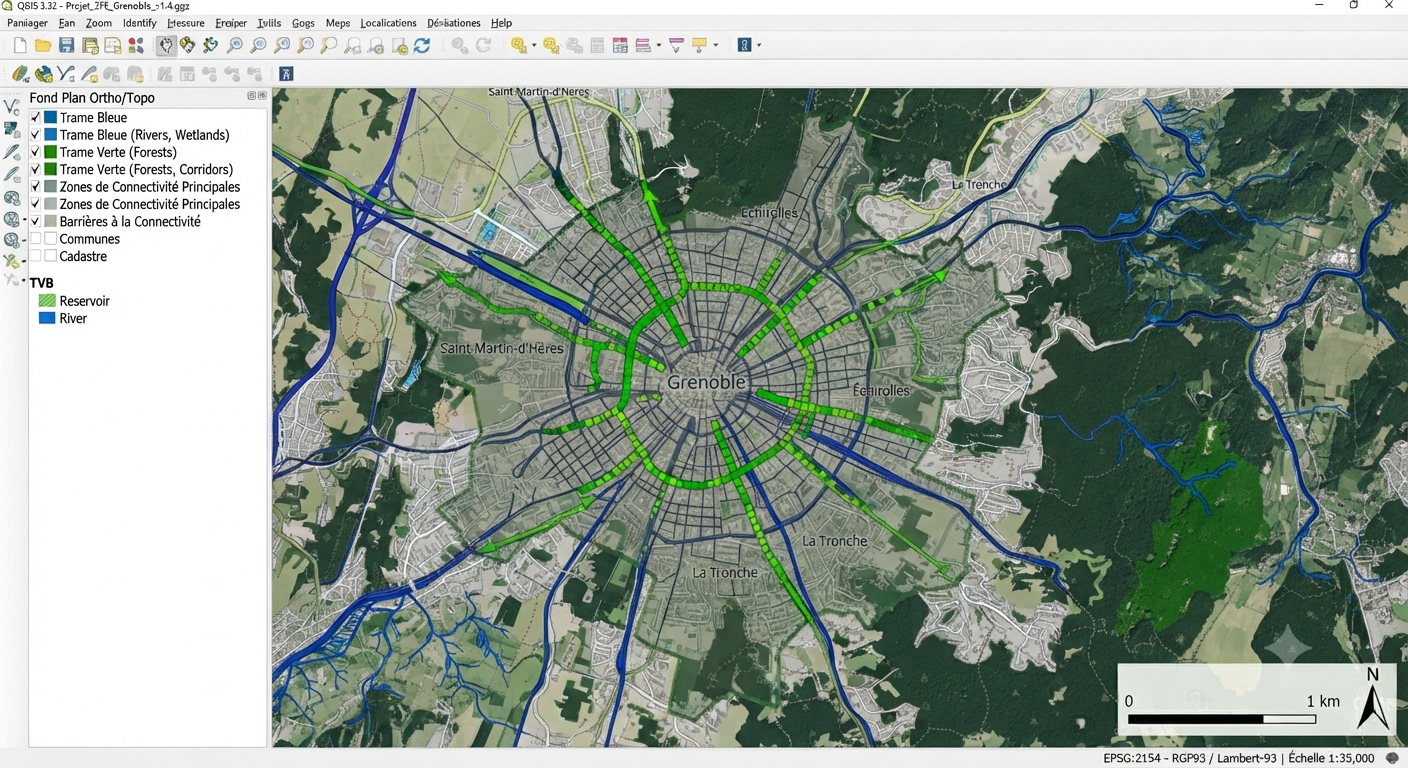Open the attribute table icon with red header
The width and height of the screenshot is (1408, 768).
point(620,45)
